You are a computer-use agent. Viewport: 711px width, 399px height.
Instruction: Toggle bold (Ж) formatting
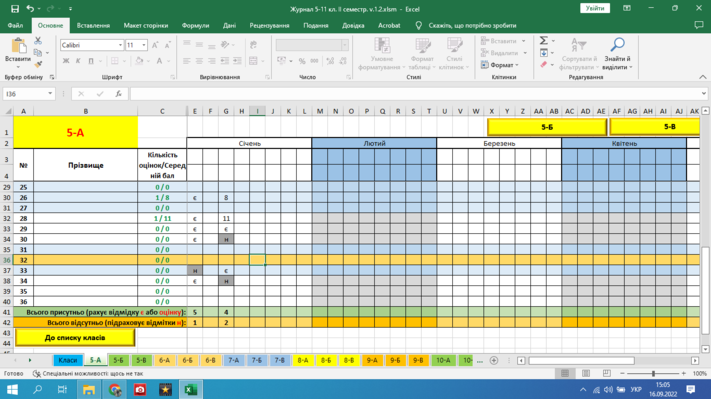point(66,61)
